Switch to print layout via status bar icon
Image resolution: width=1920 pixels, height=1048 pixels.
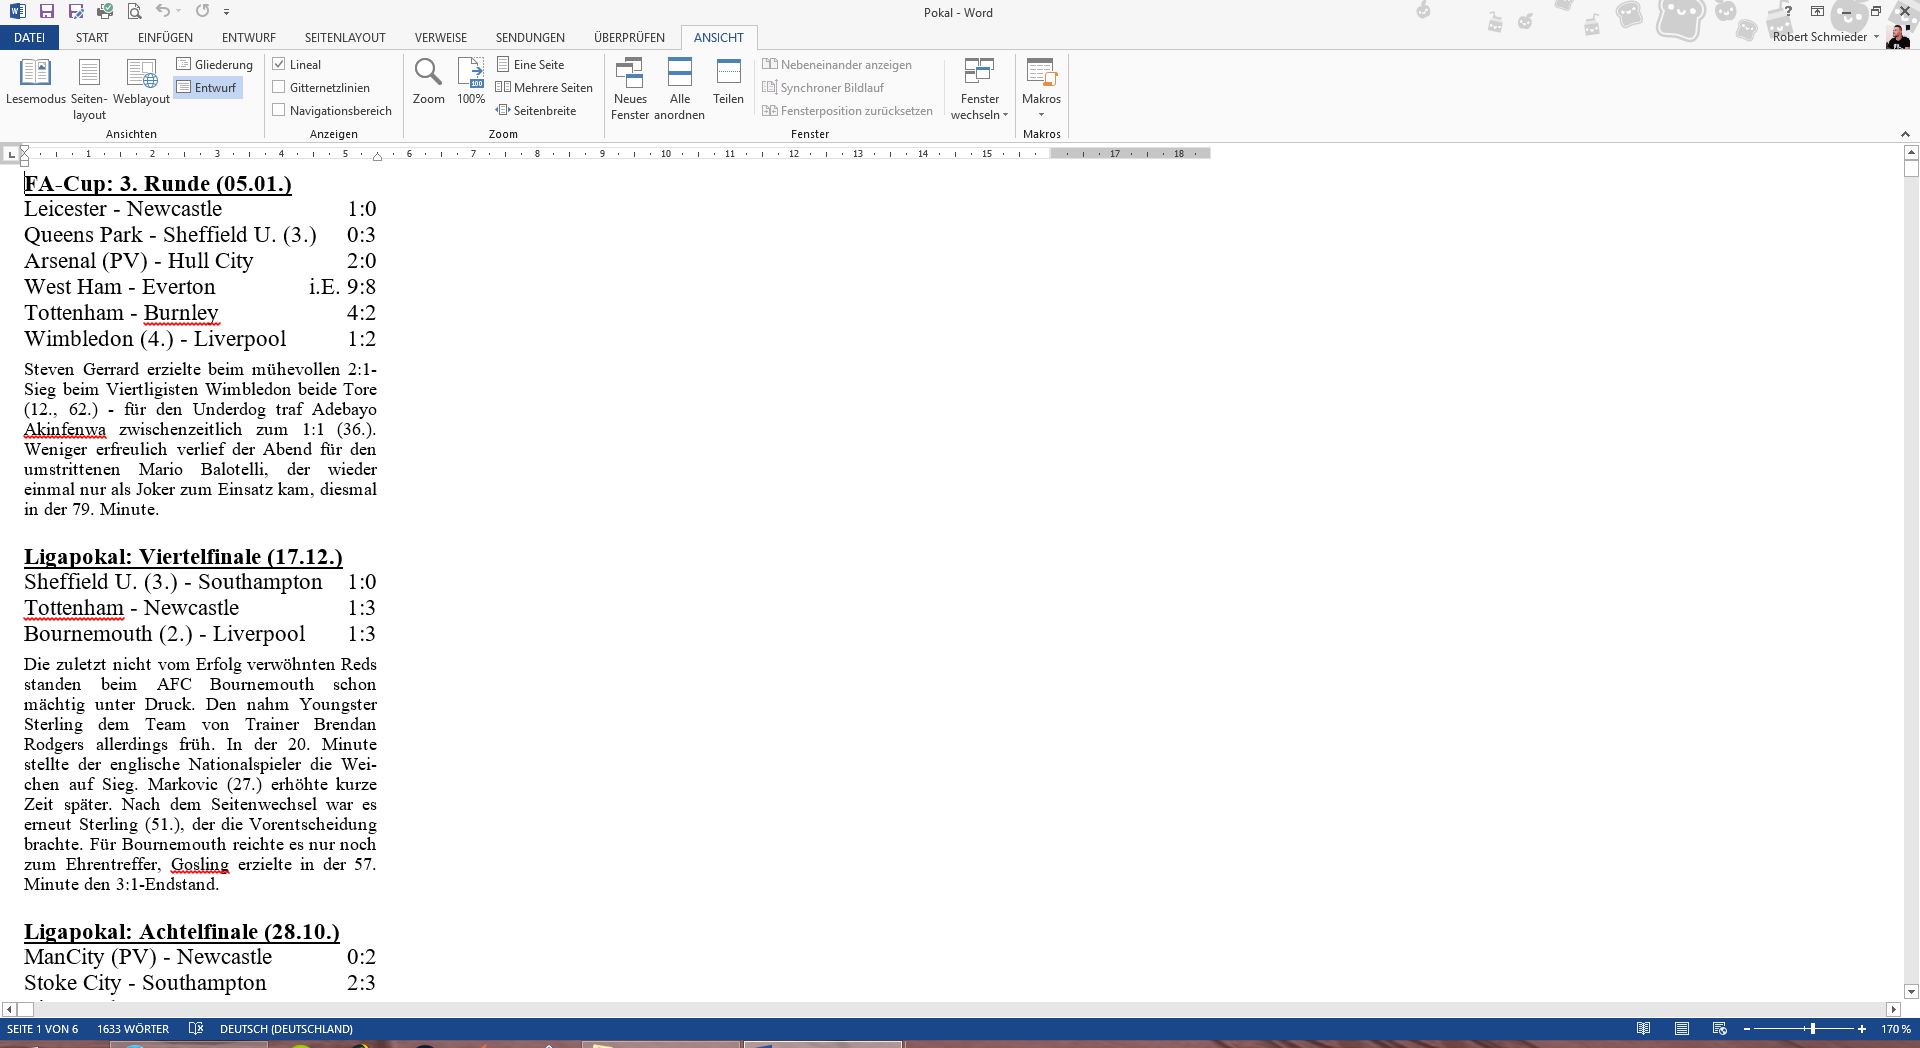[1681, 1028]
